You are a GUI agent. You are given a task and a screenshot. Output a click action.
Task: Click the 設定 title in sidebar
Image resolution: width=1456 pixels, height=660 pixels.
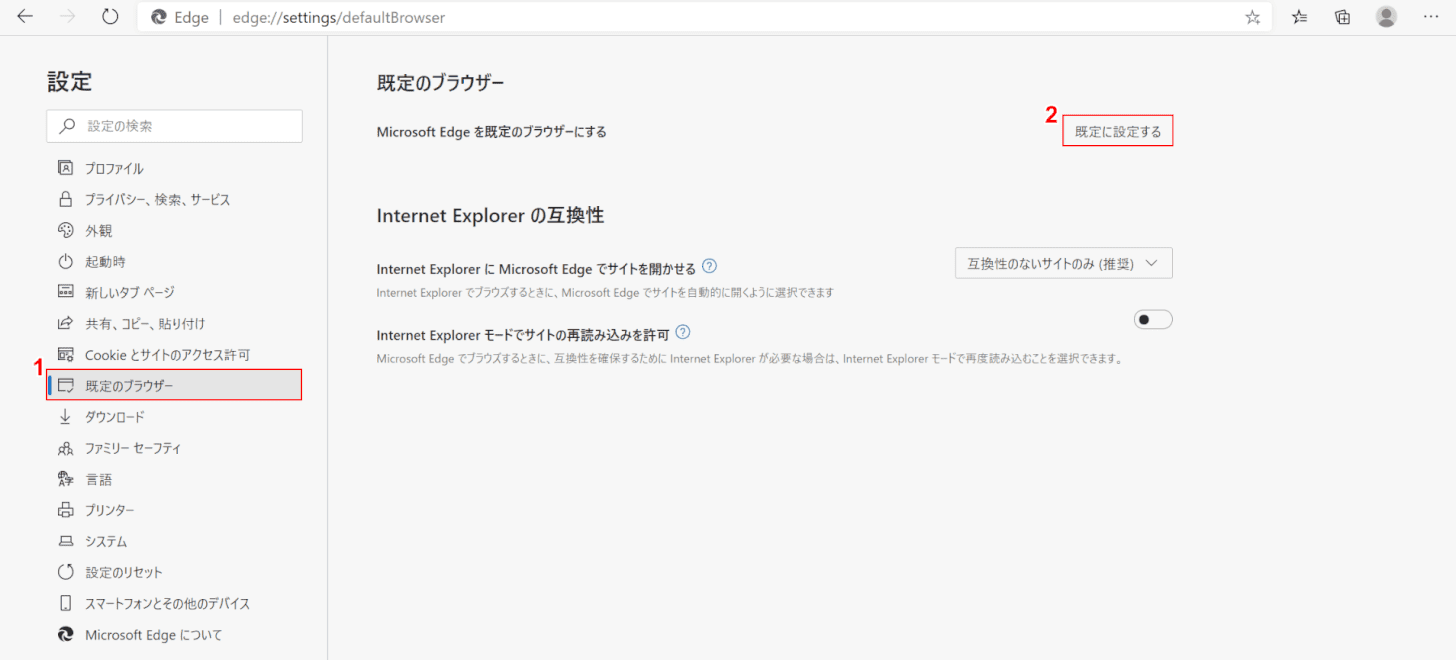69,82
